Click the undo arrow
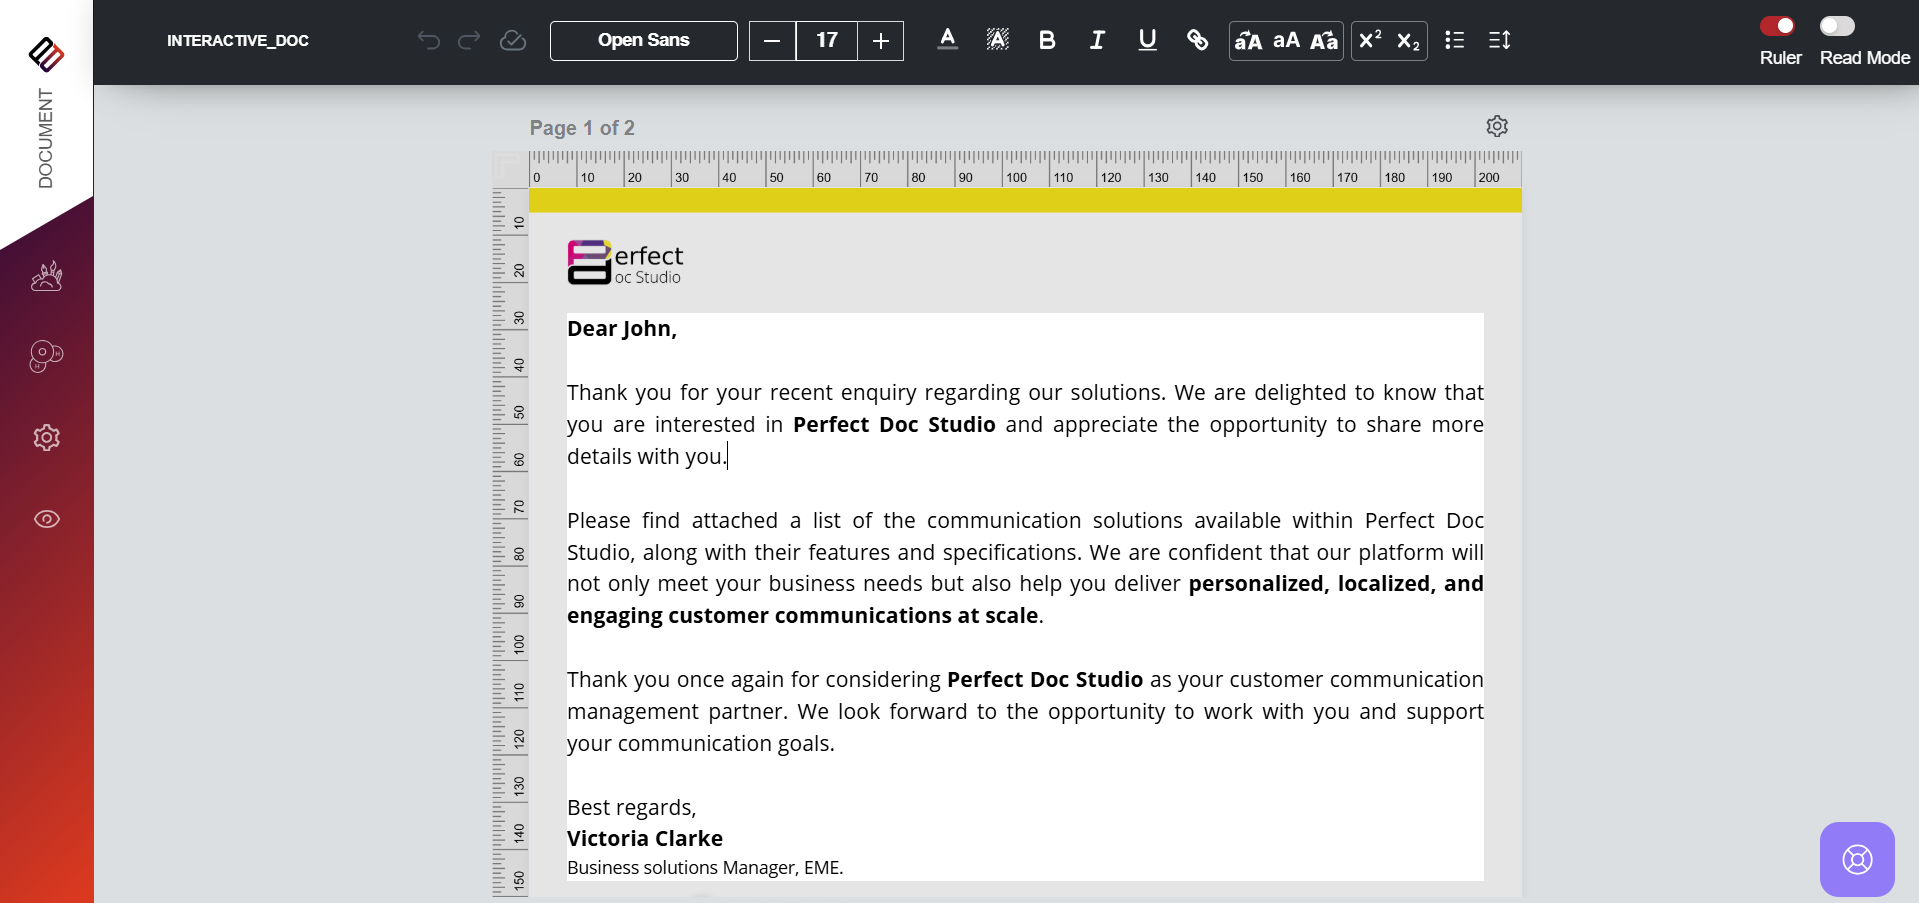Screen dimensions: 1919x903 click(x=429, y=40)
